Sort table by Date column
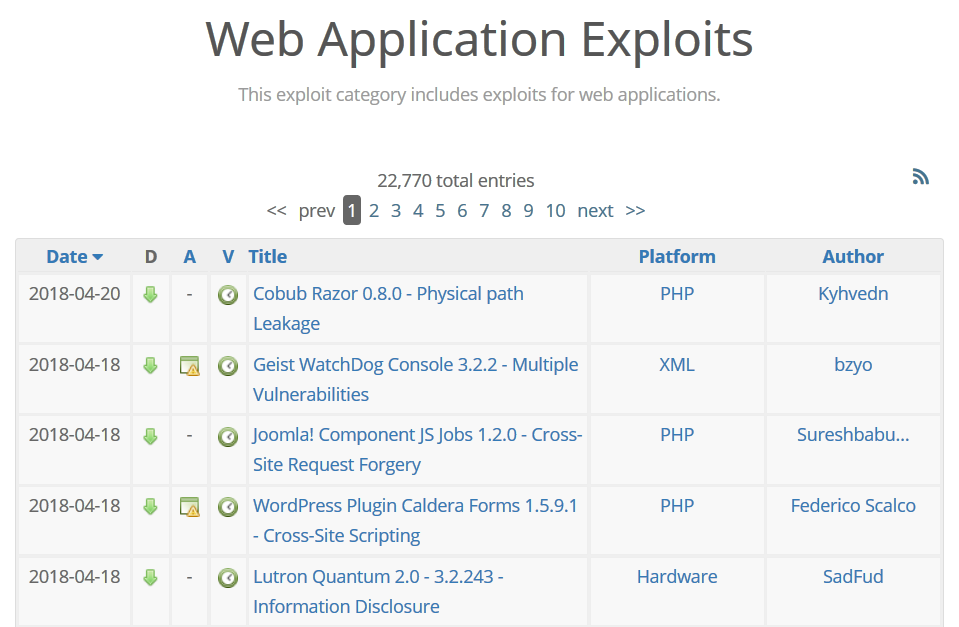This screenshot has height=627, width=959. click(75, 256)
